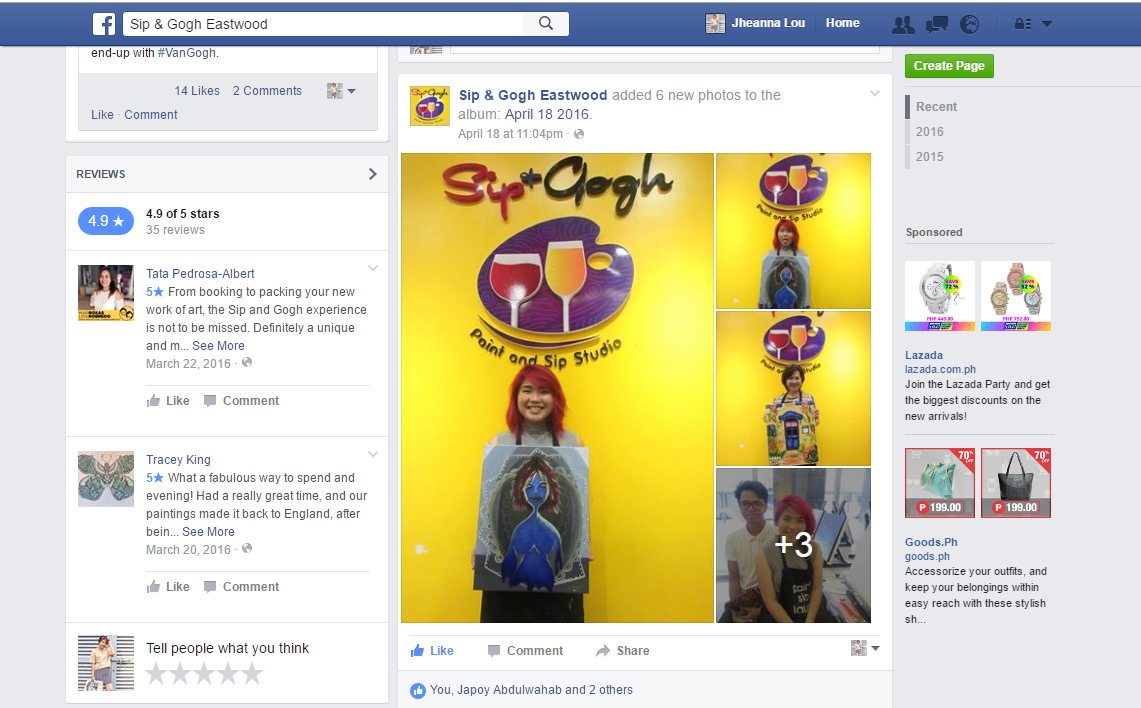Focus the search field with Sip & Gogh Eastwood
The image size is (1141, 708).
tap(322, 24)
